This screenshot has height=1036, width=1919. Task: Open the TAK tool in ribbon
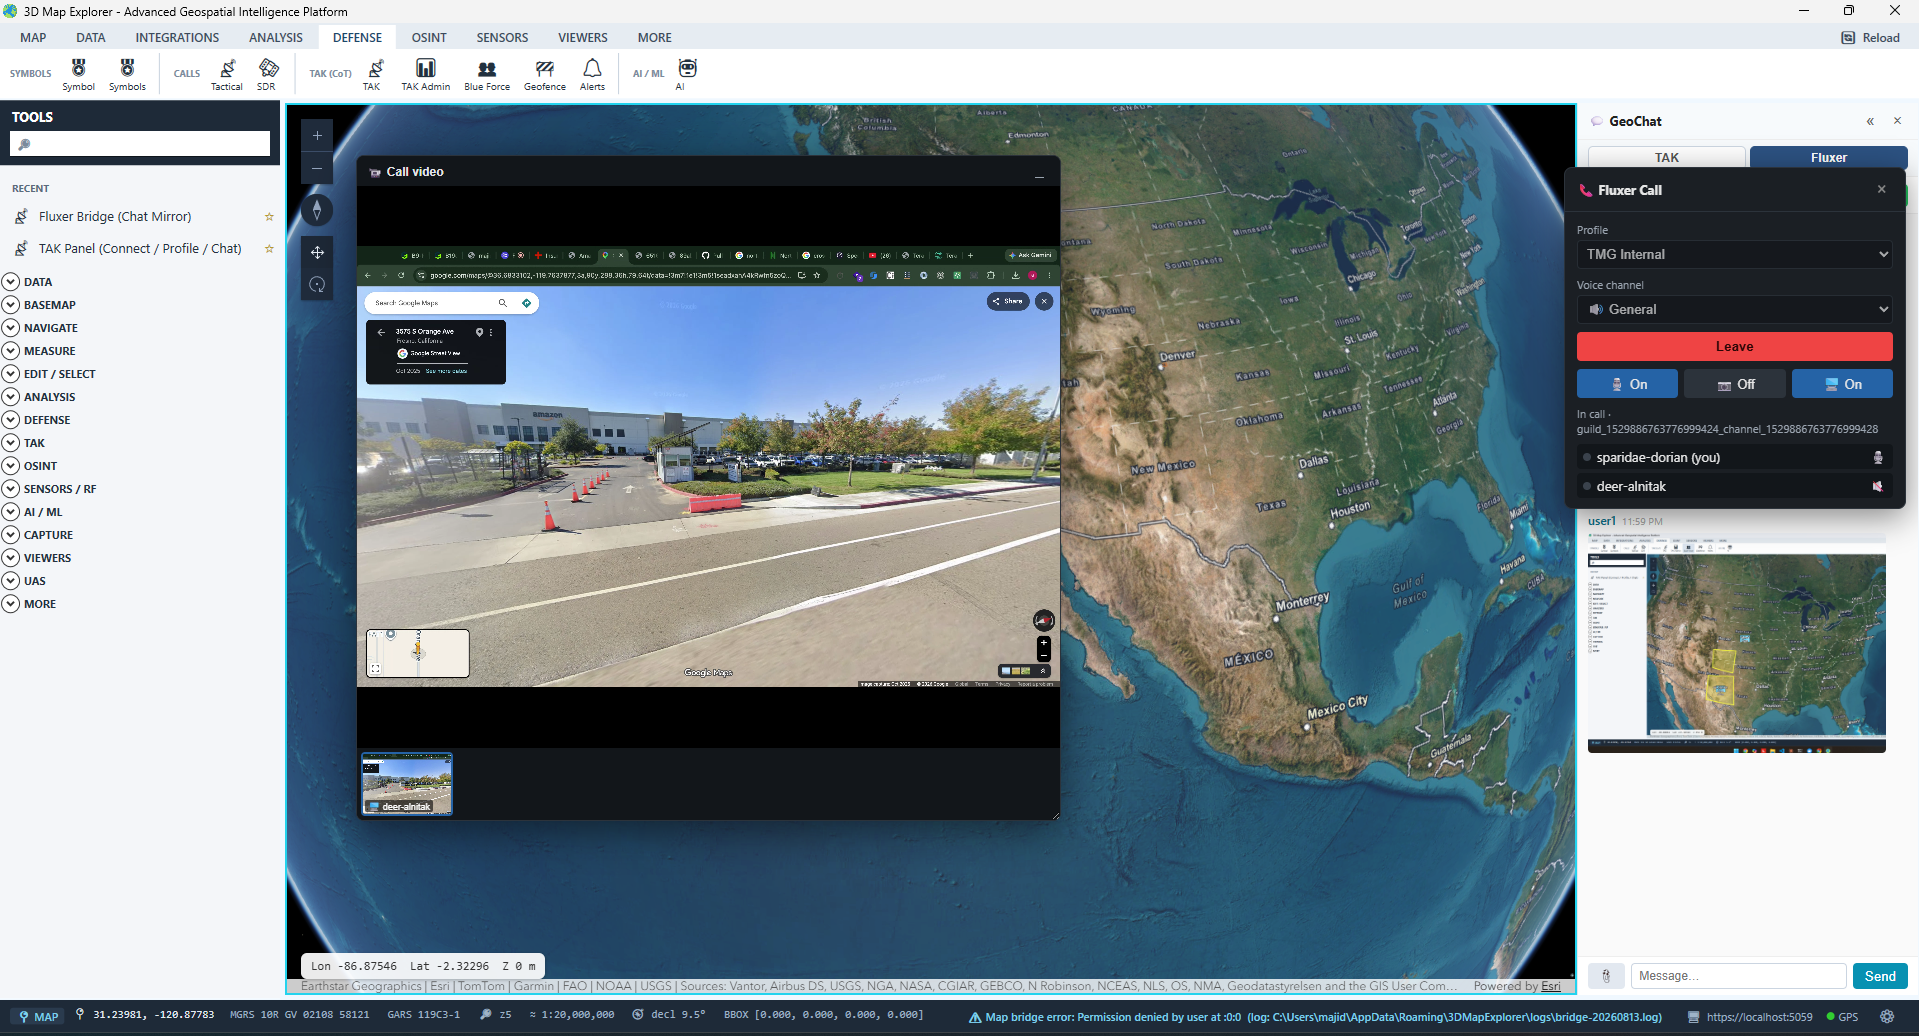pyautogui.click(x=372, y=74)
